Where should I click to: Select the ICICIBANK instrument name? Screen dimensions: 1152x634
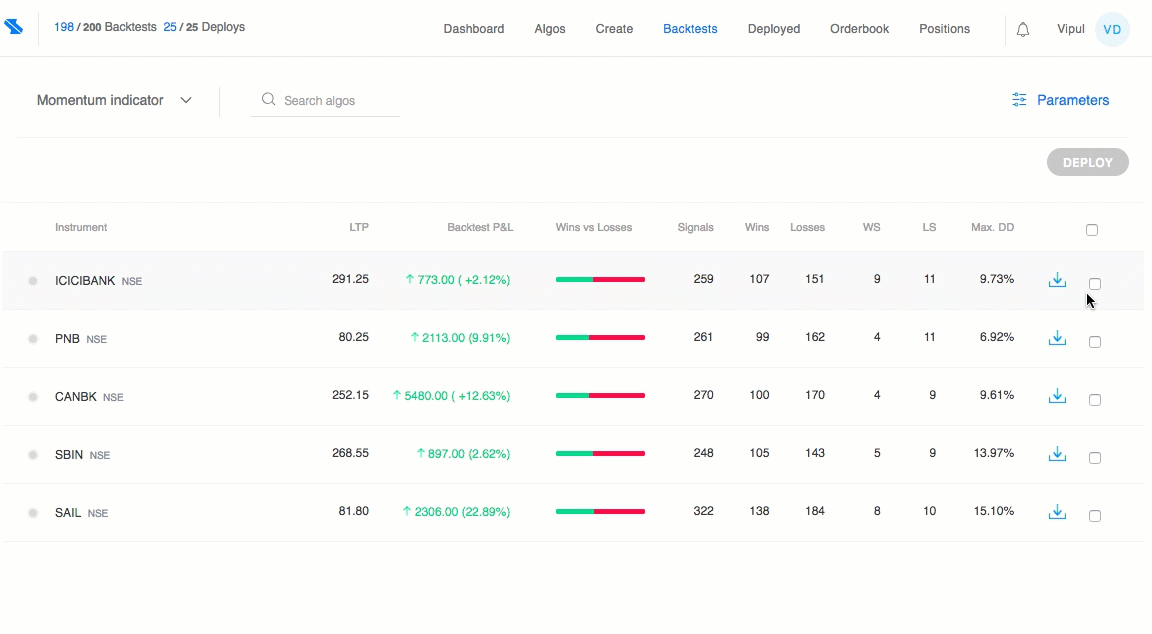[85, 281]
